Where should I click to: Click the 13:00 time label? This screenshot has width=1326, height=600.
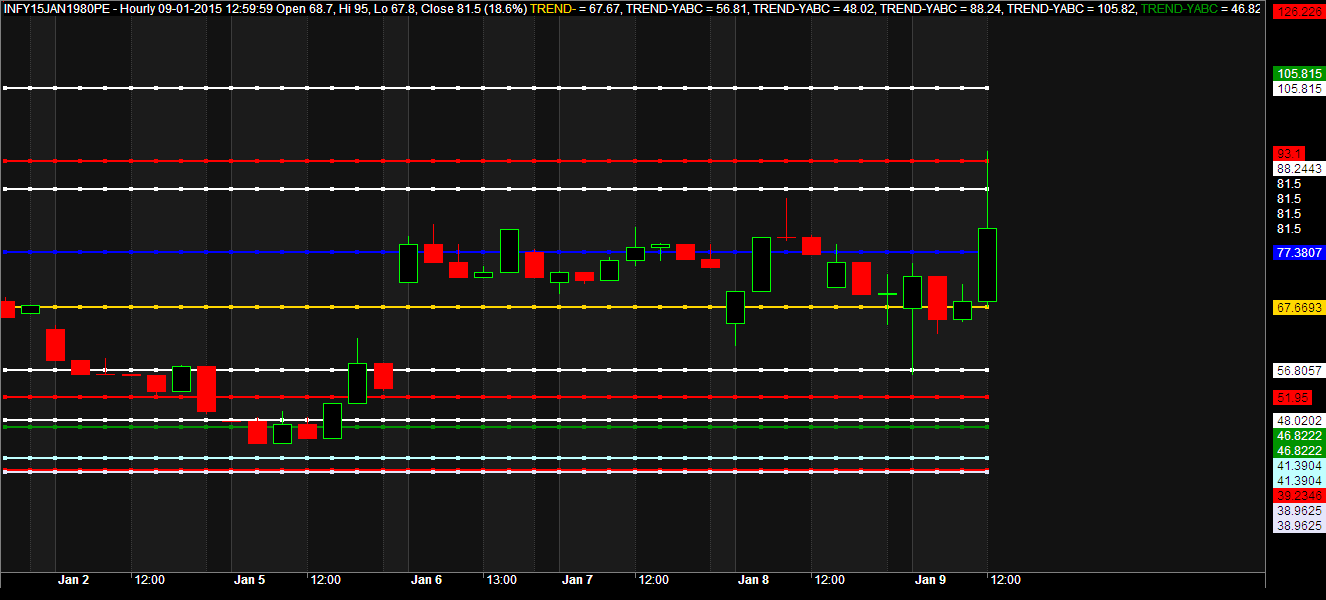click(x=501, y=580)
